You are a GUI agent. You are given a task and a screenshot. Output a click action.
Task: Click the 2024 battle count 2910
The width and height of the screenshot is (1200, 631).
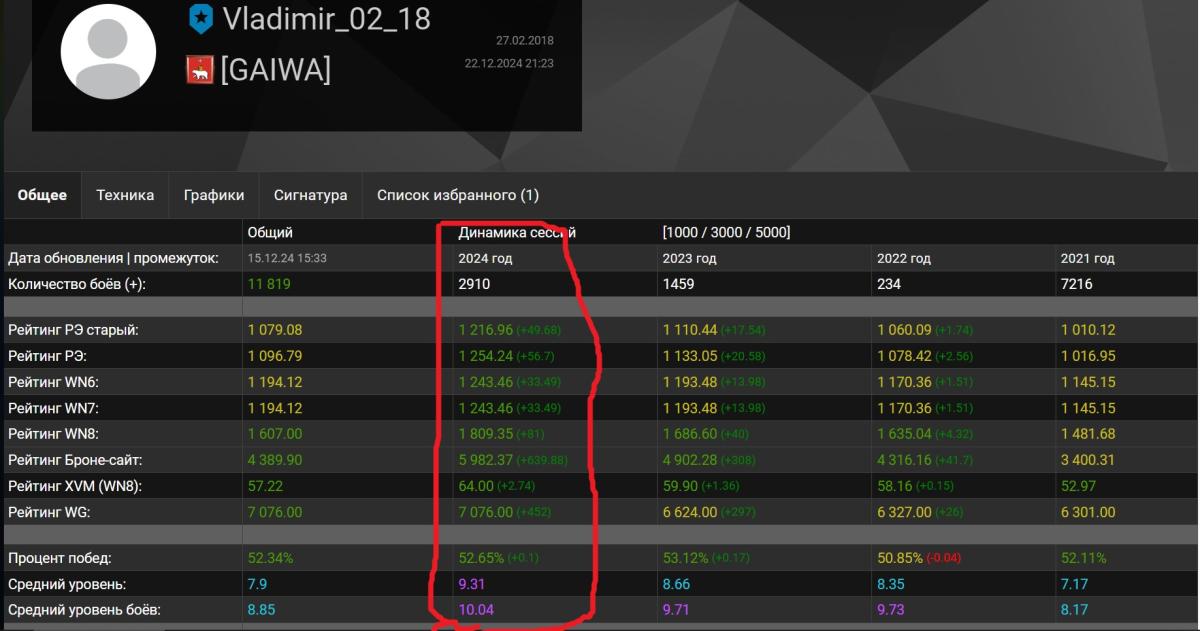pos(474,284)
